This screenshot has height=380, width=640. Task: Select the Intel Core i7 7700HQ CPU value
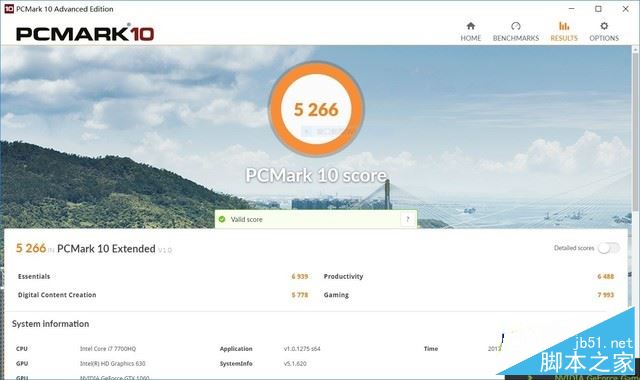pyautogui.click(x=108, y=349)
